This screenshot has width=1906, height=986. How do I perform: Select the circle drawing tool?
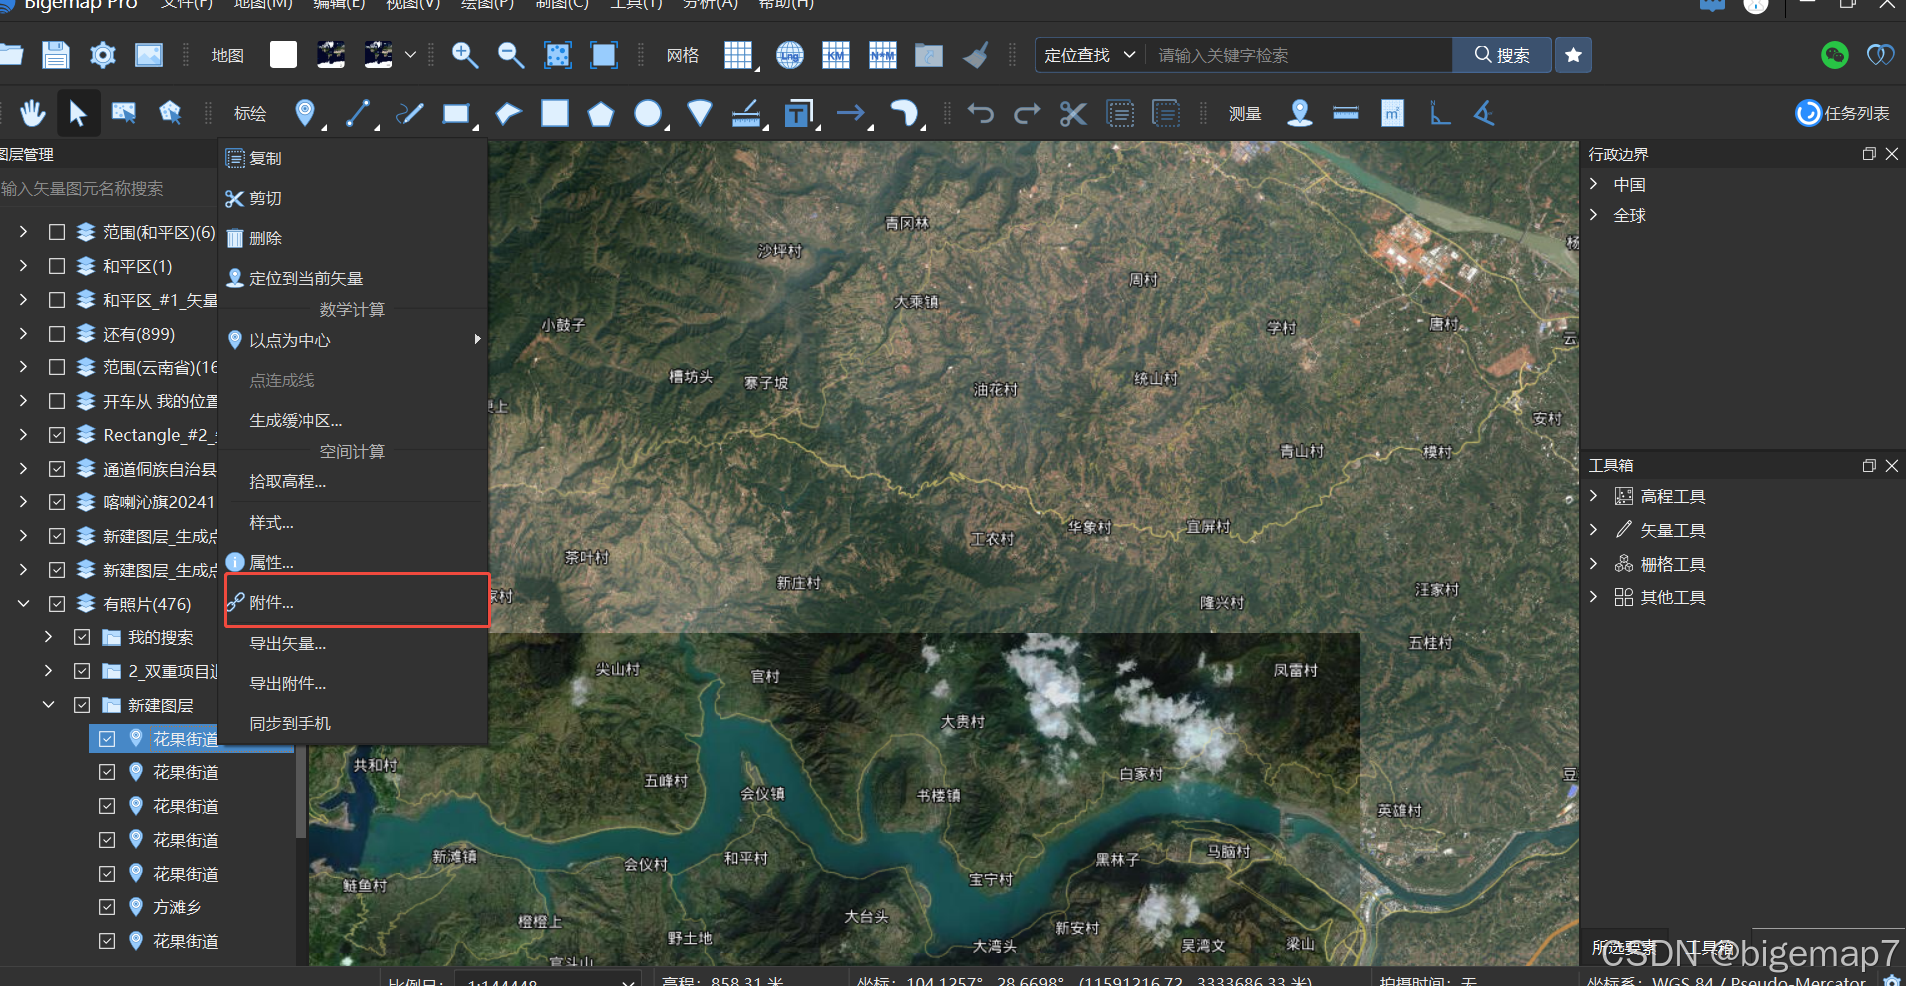coord(648,113)
